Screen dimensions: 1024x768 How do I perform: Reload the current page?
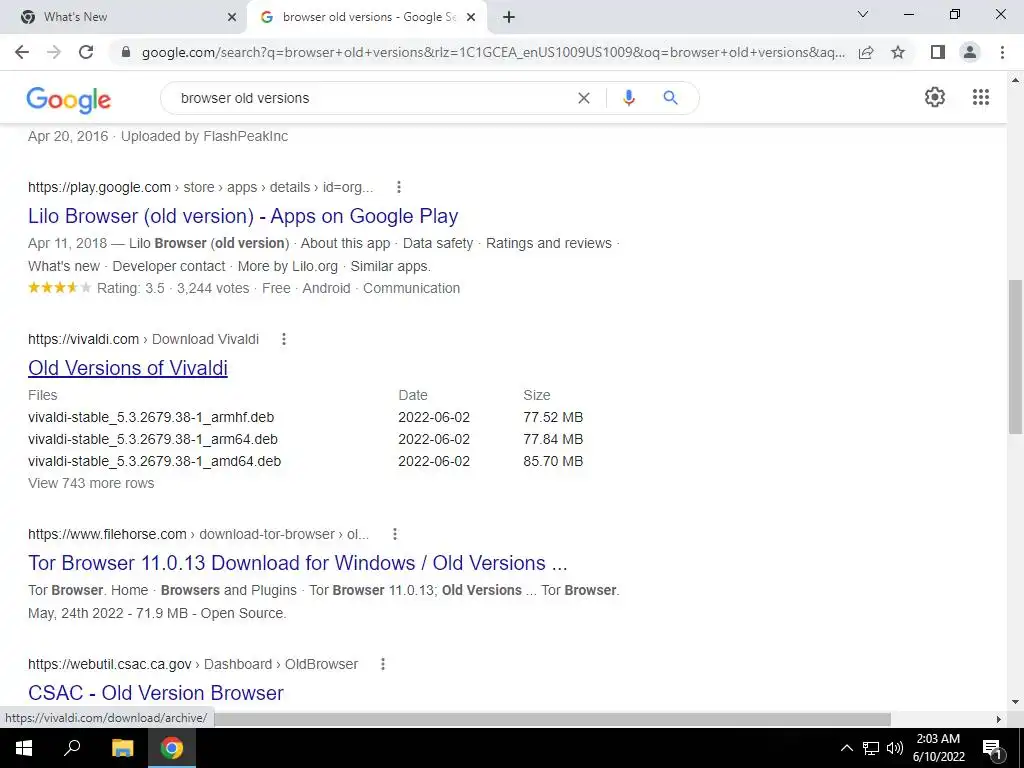pos(86,52)
